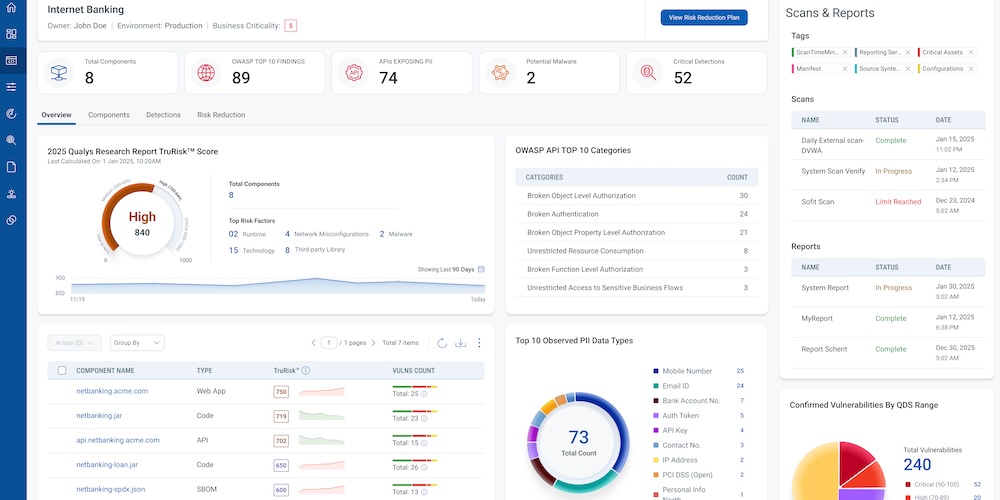Click info icon next to Total: 26
1000x500 pixels.
pyautogui.click(x=424, y=467)
